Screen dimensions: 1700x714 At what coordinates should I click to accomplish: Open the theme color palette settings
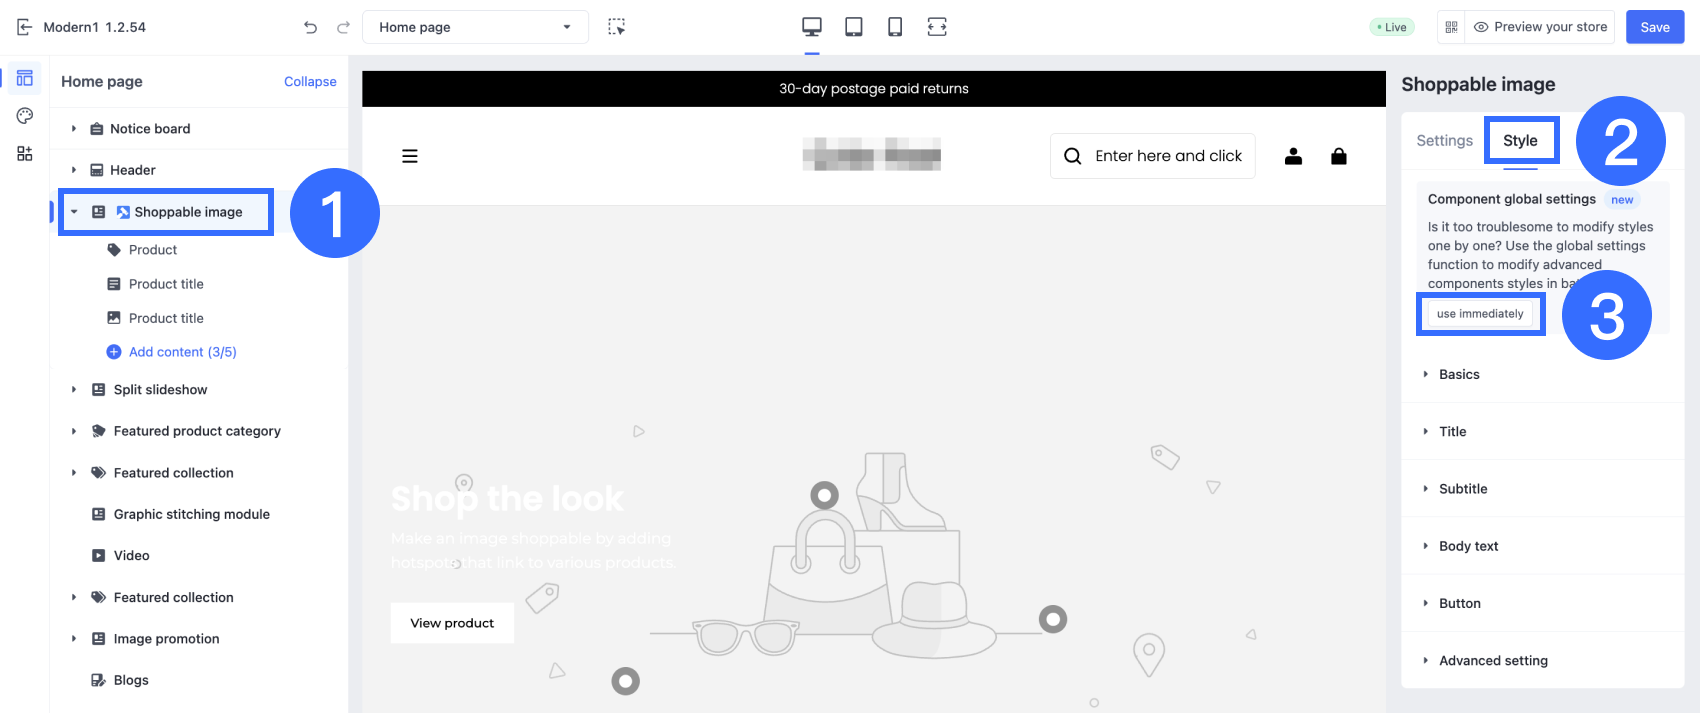pos(25,116)
